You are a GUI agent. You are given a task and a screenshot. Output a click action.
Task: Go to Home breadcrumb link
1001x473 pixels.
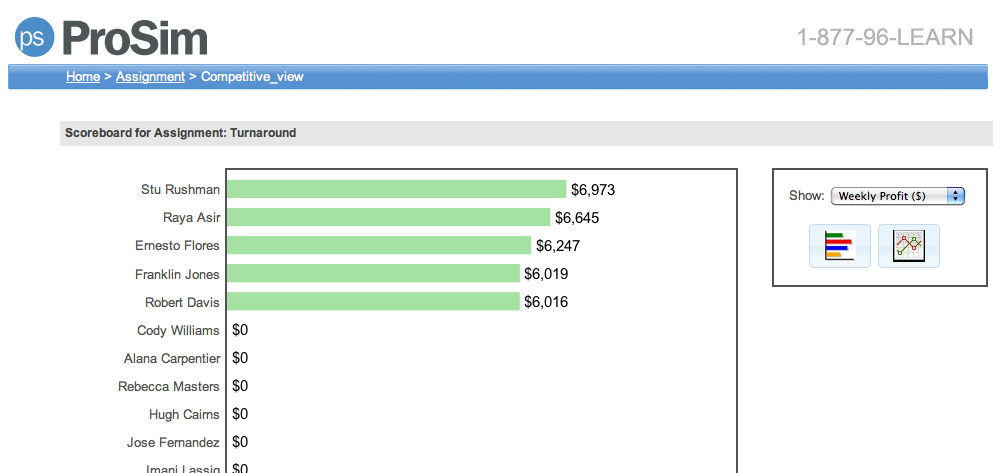coord(83,77)
